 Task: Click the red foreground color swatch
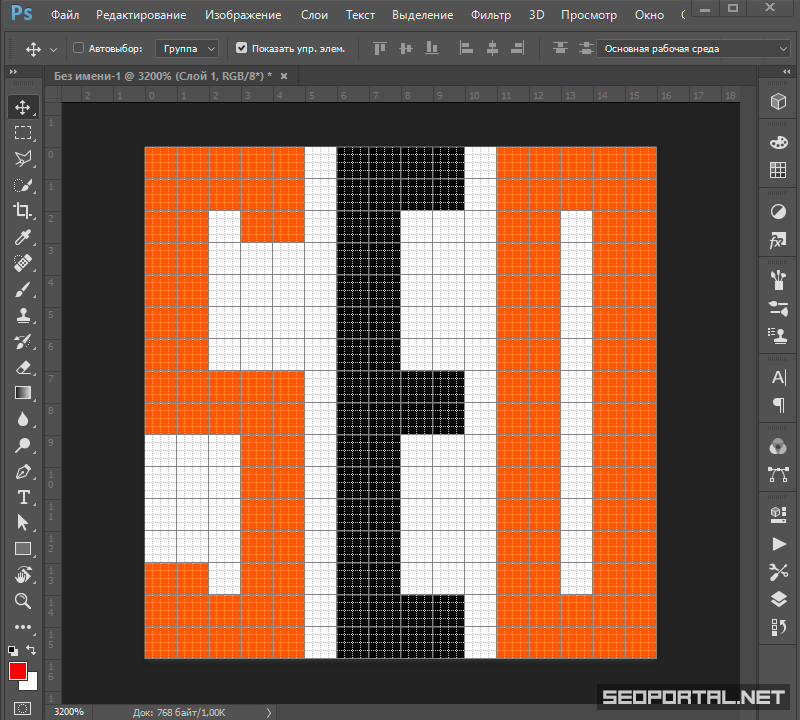(18, 671)
